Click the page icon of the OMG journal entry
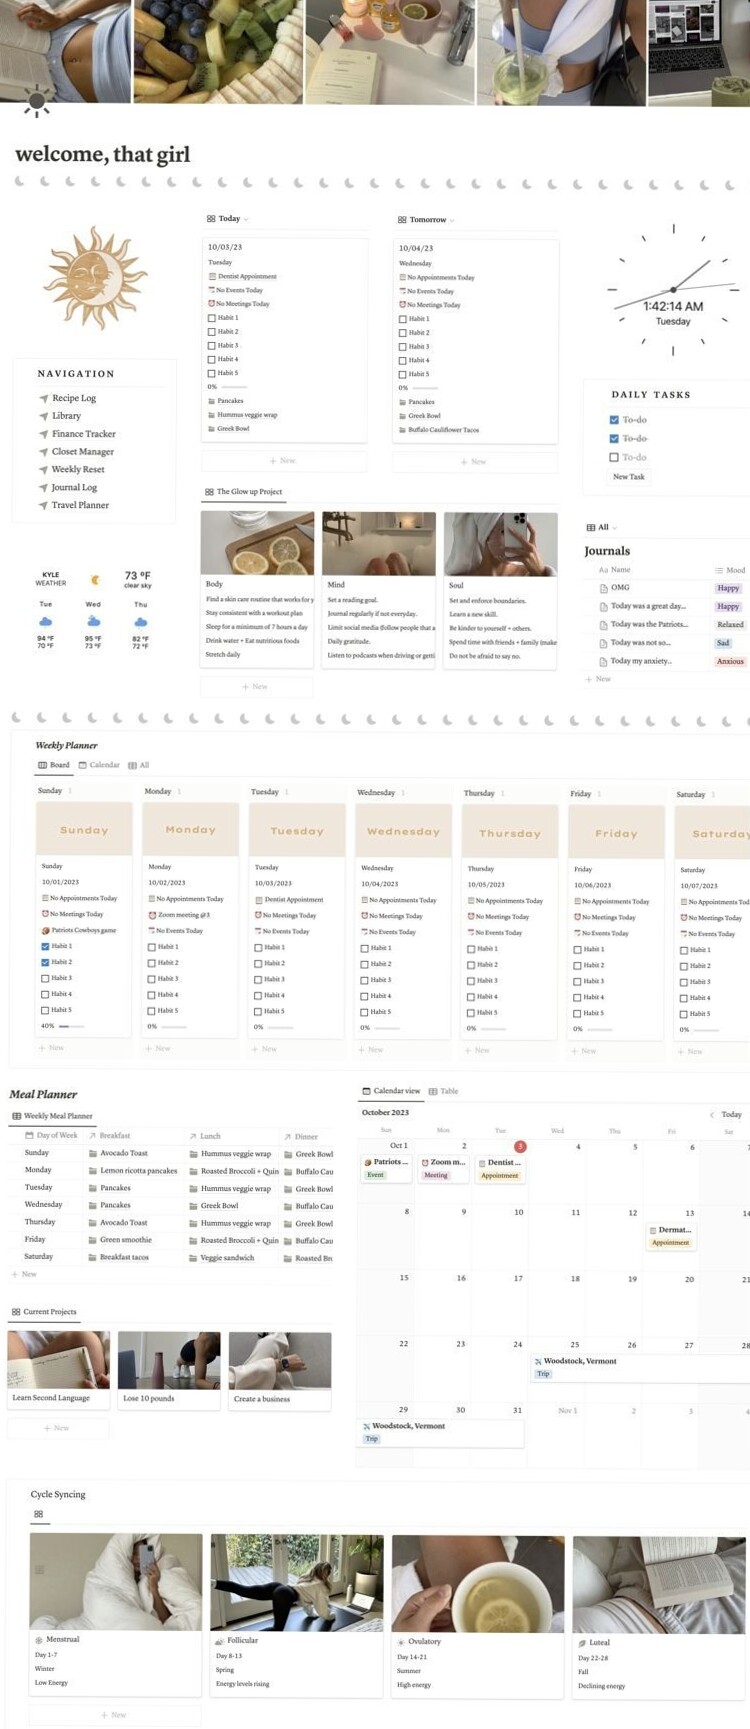The width and height of the screenshot is (750, 1729). [x=603, y=588]
